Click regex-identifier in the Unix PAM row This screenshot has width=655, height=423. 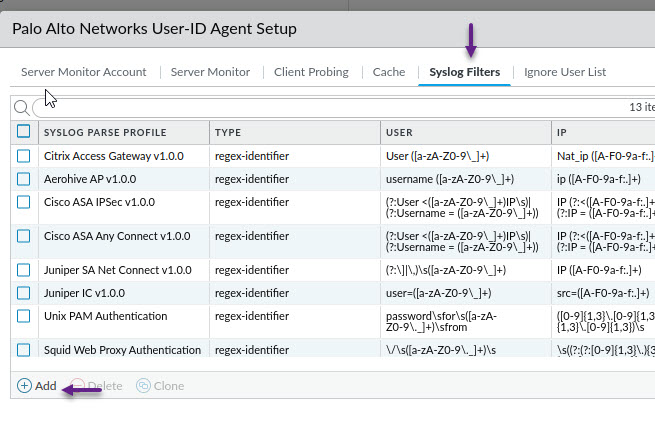(x=252, y=316)
